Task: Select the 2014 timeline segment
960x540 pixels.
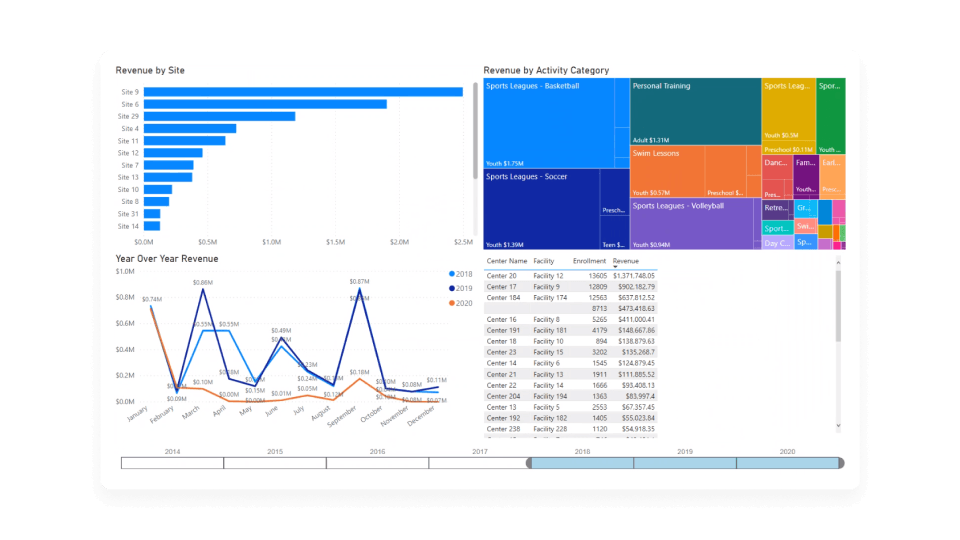Action: [x=173, y=463]
